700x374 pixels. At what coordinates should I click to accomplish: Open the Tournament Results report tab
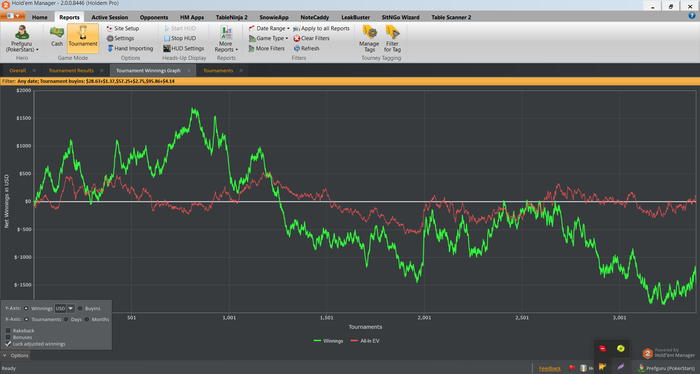coord(71,71)
